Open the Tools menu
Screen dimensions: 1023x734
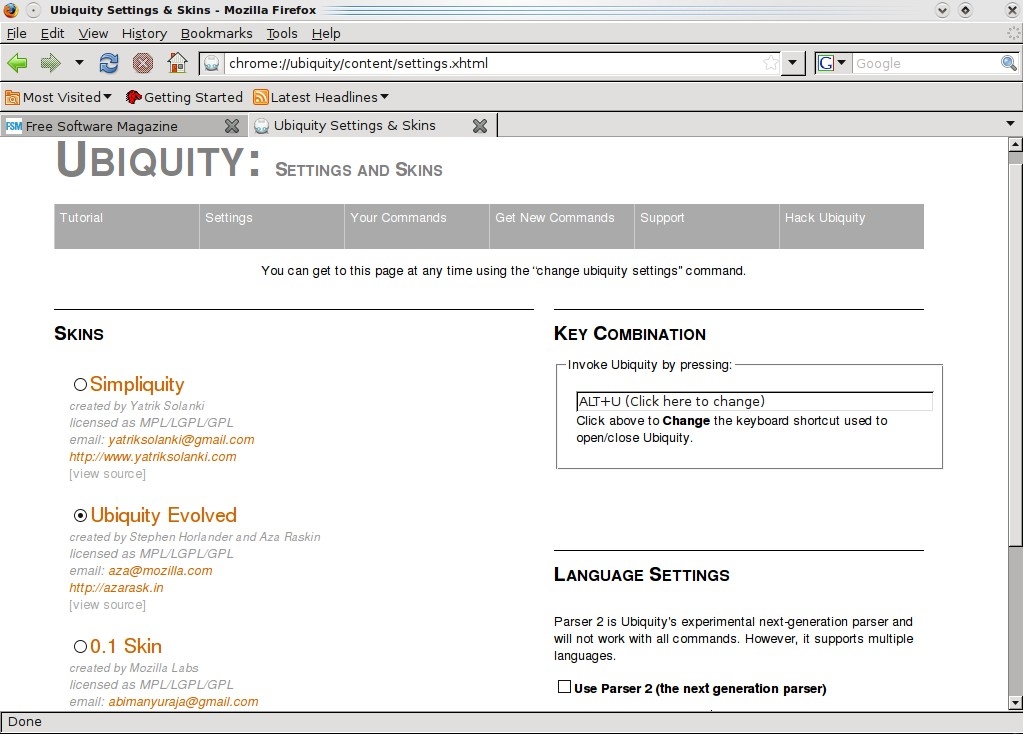[x=282, y=33]
